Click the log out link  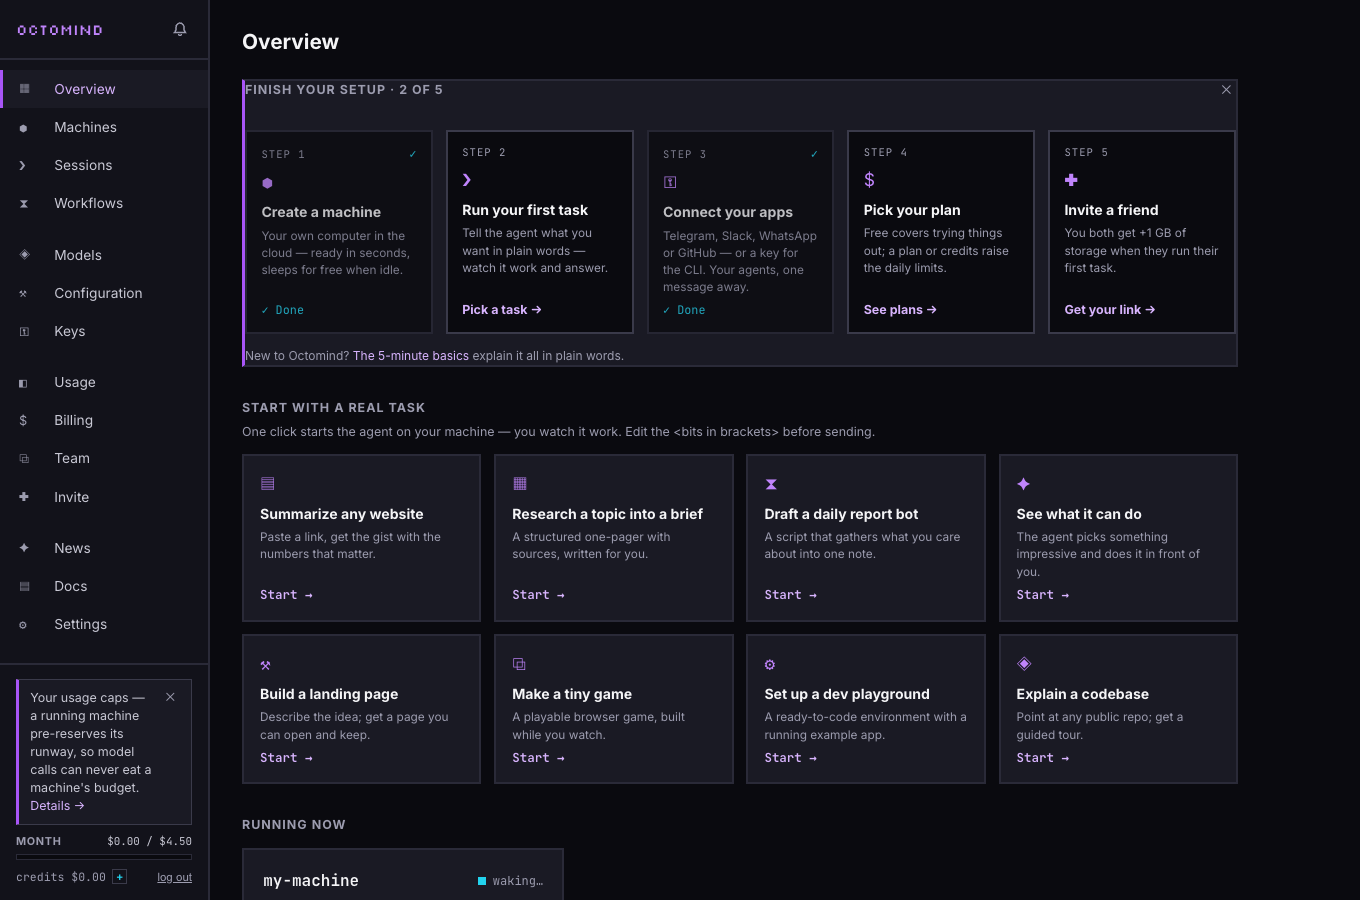pos(174,877)
